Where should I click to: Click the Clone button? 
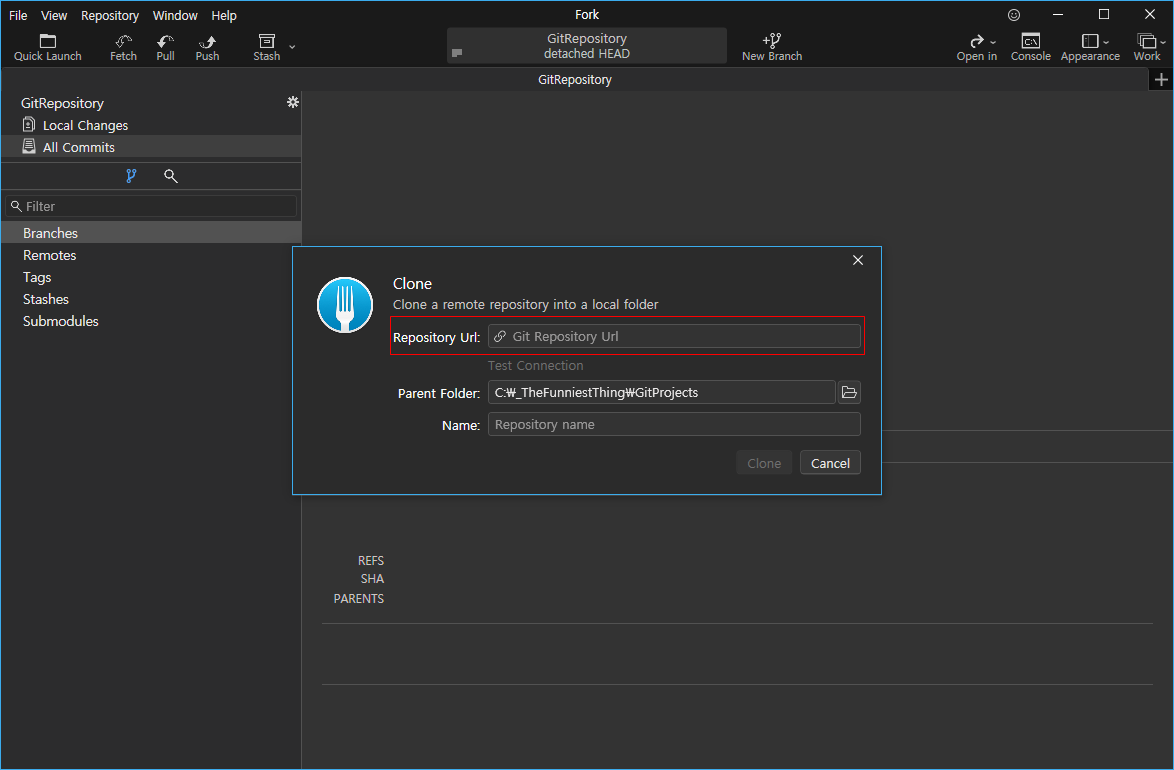764,463
